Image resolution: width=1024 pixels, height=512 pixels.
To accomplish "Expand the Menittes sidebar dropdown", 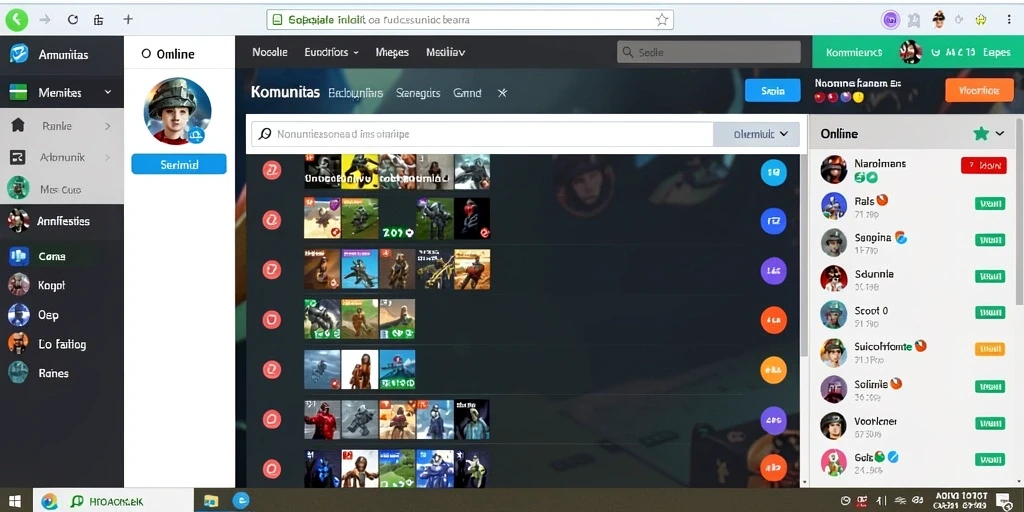I will pos(108,93).
